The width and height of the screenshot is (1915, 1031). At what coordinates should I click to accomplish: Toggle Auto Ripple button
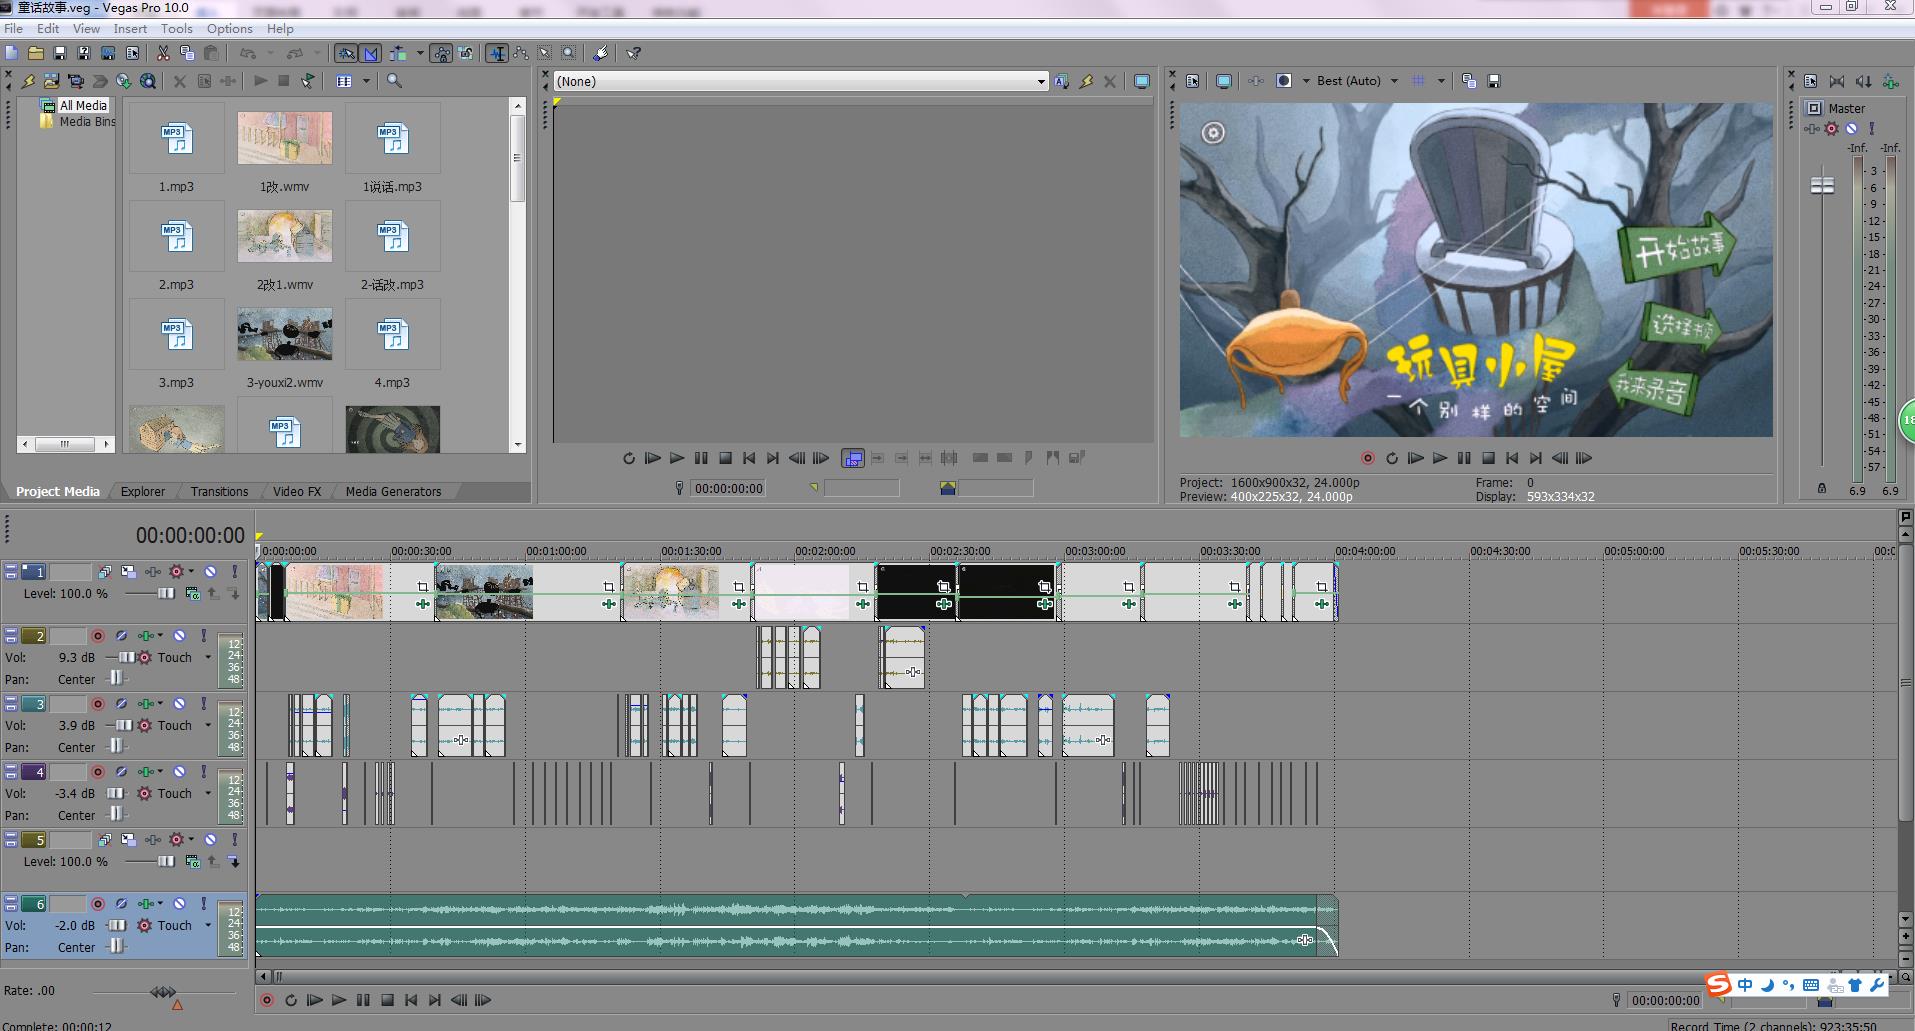coord(398,53)
